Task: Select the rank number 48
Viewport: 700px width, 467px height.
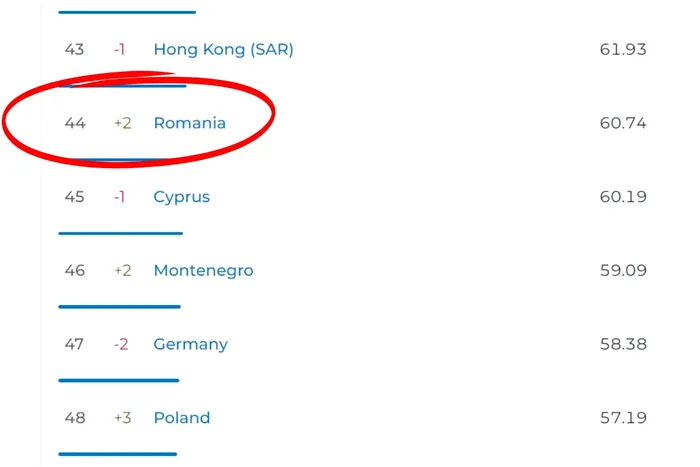Action: 75,418
